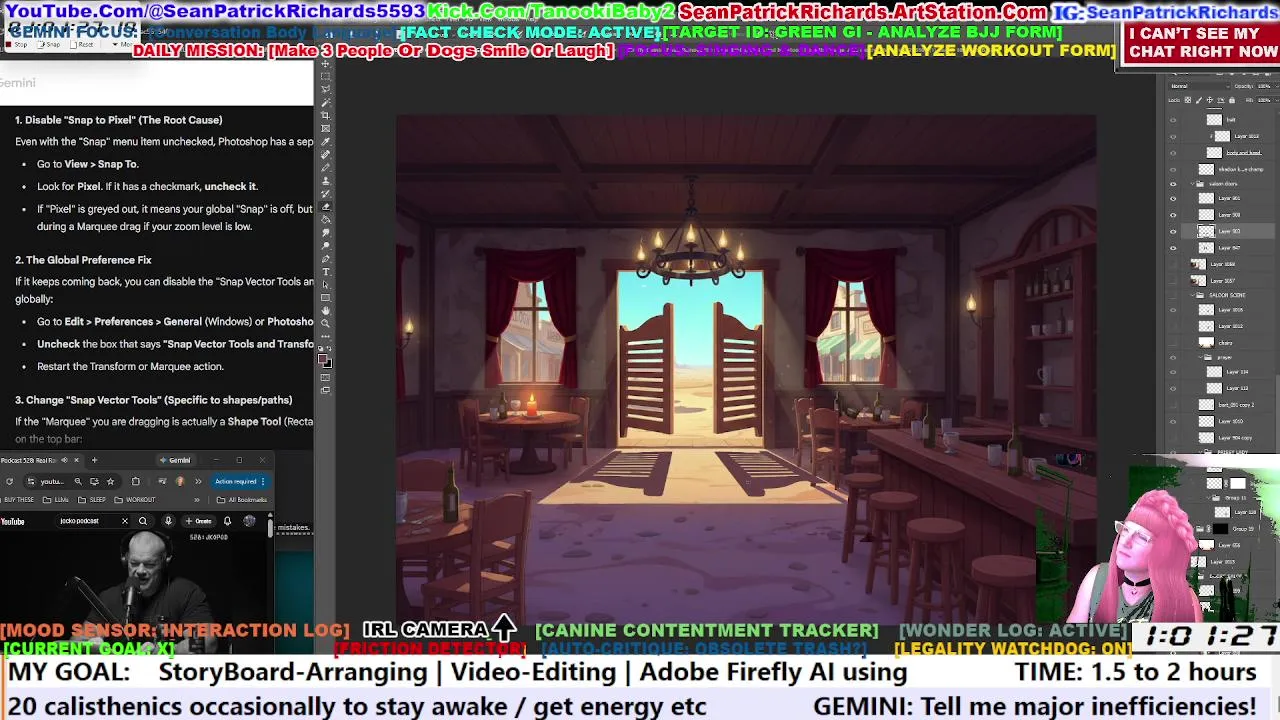Mute the podcast browser tab

(64, 460)
